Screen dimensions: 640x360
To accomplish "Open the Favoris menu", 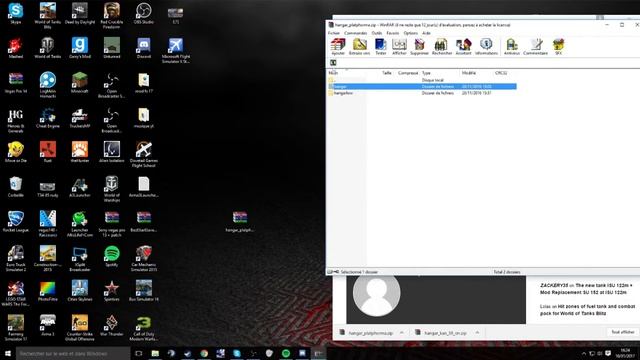I will click(393, 33).
